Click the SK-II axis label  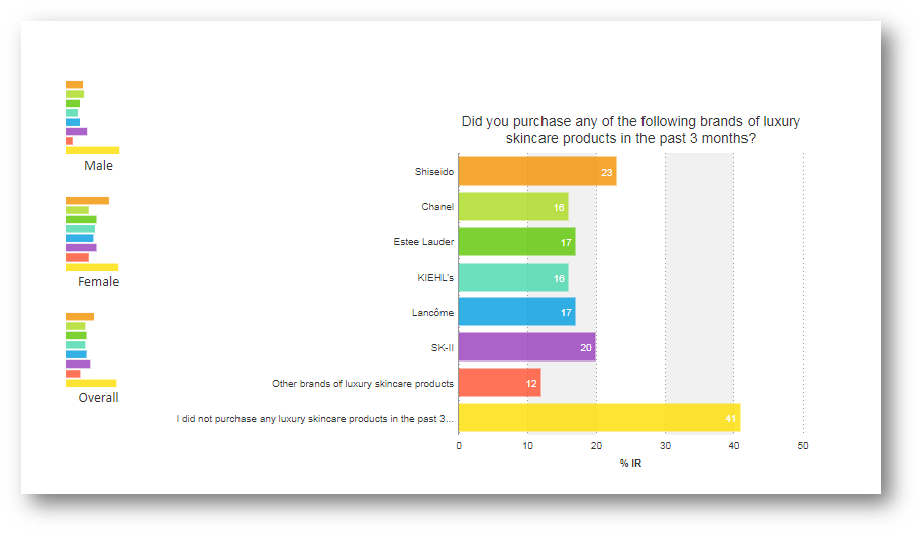pyautogui.click(x=442, y=348)
